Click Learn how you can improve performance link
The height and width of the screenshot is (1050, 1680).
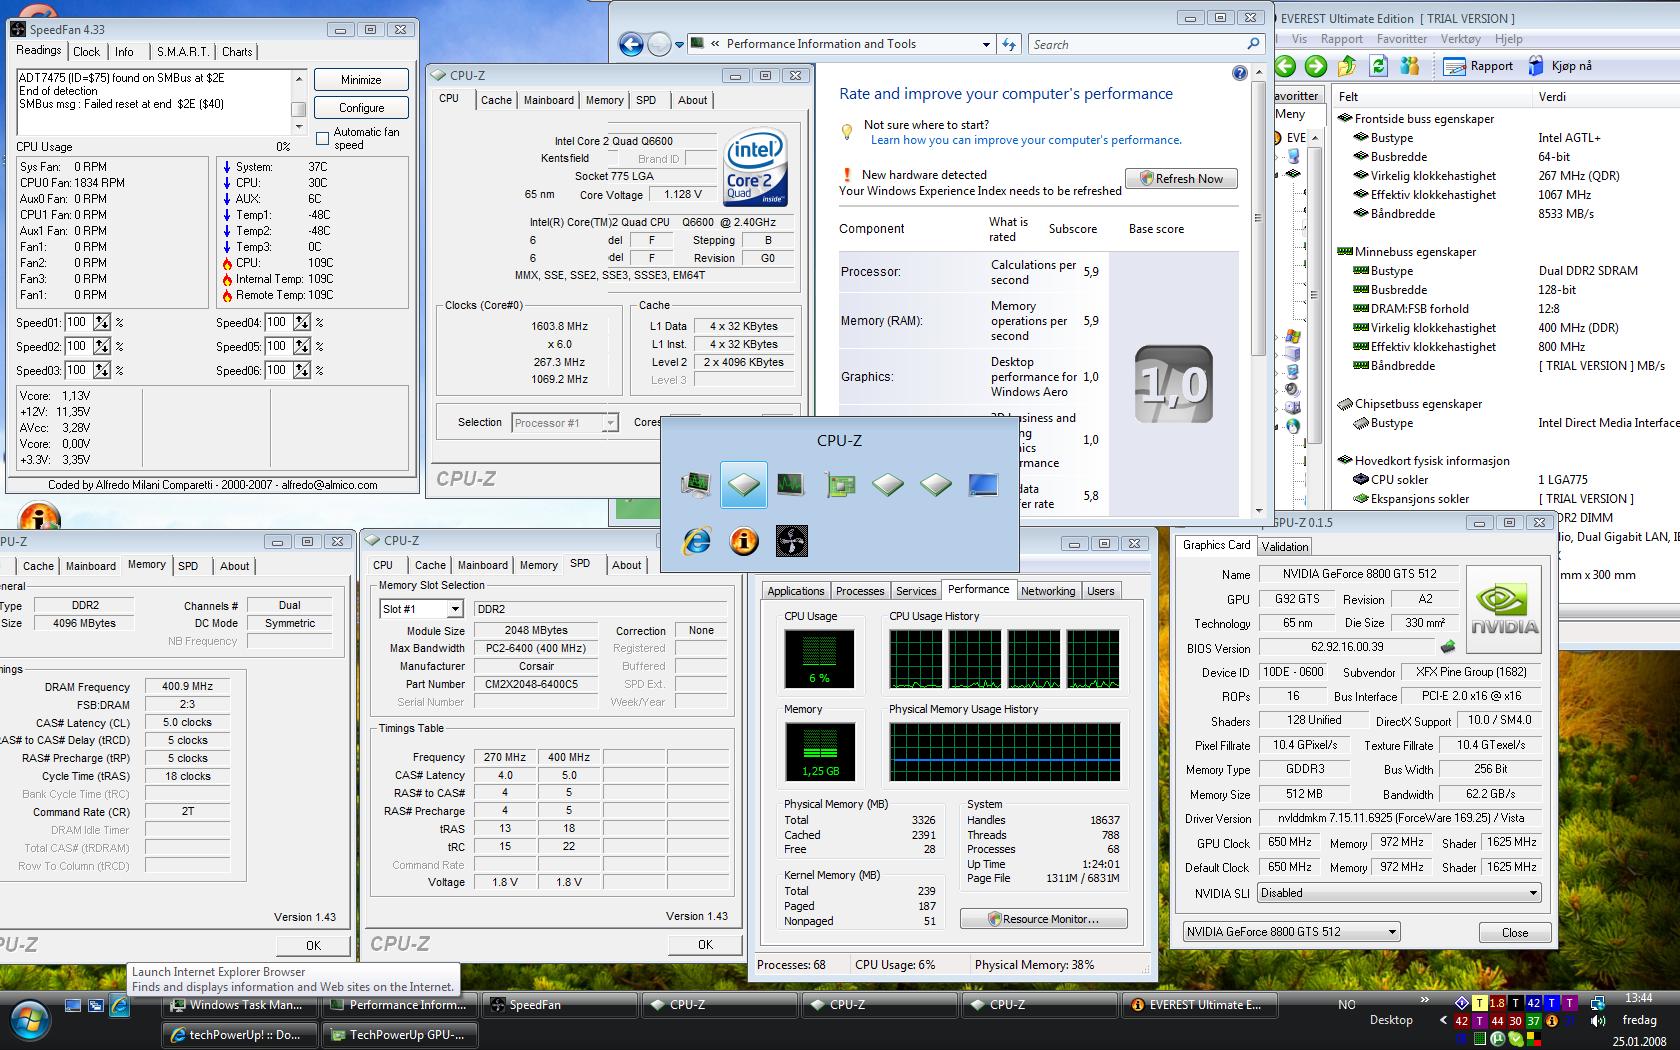(1026, 140)
